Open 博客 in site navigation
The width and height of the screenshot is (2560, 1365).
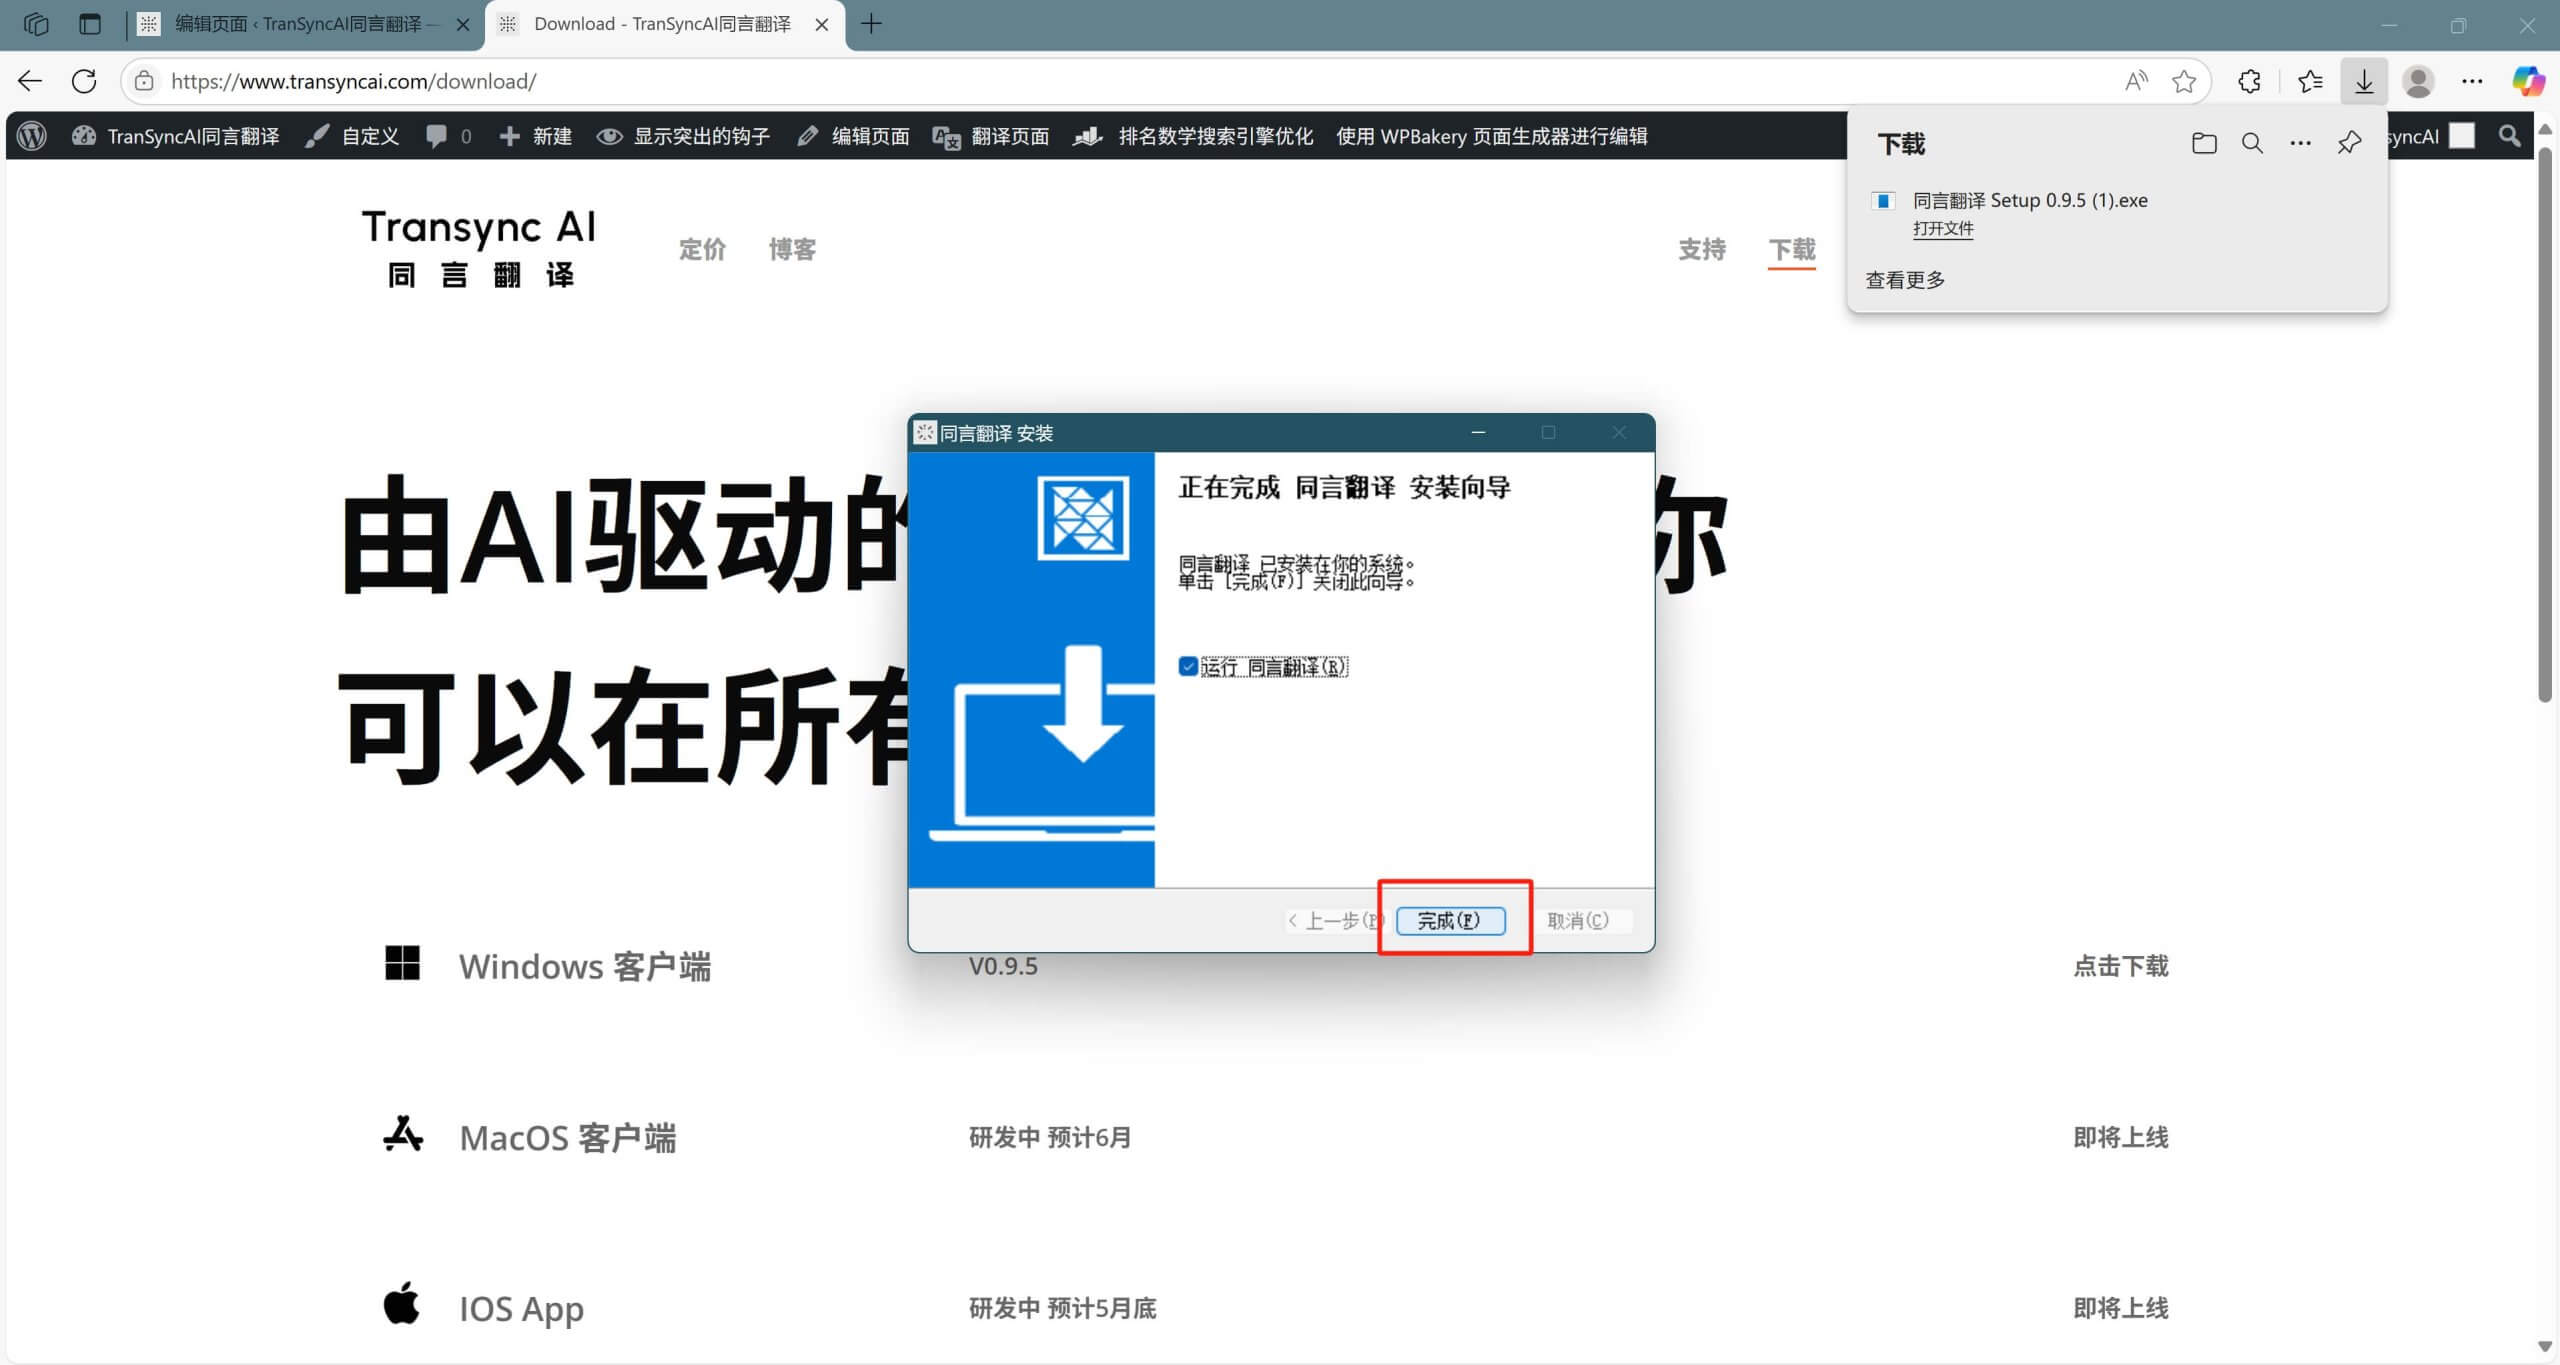pyautogui.click(x=792, y=249)
